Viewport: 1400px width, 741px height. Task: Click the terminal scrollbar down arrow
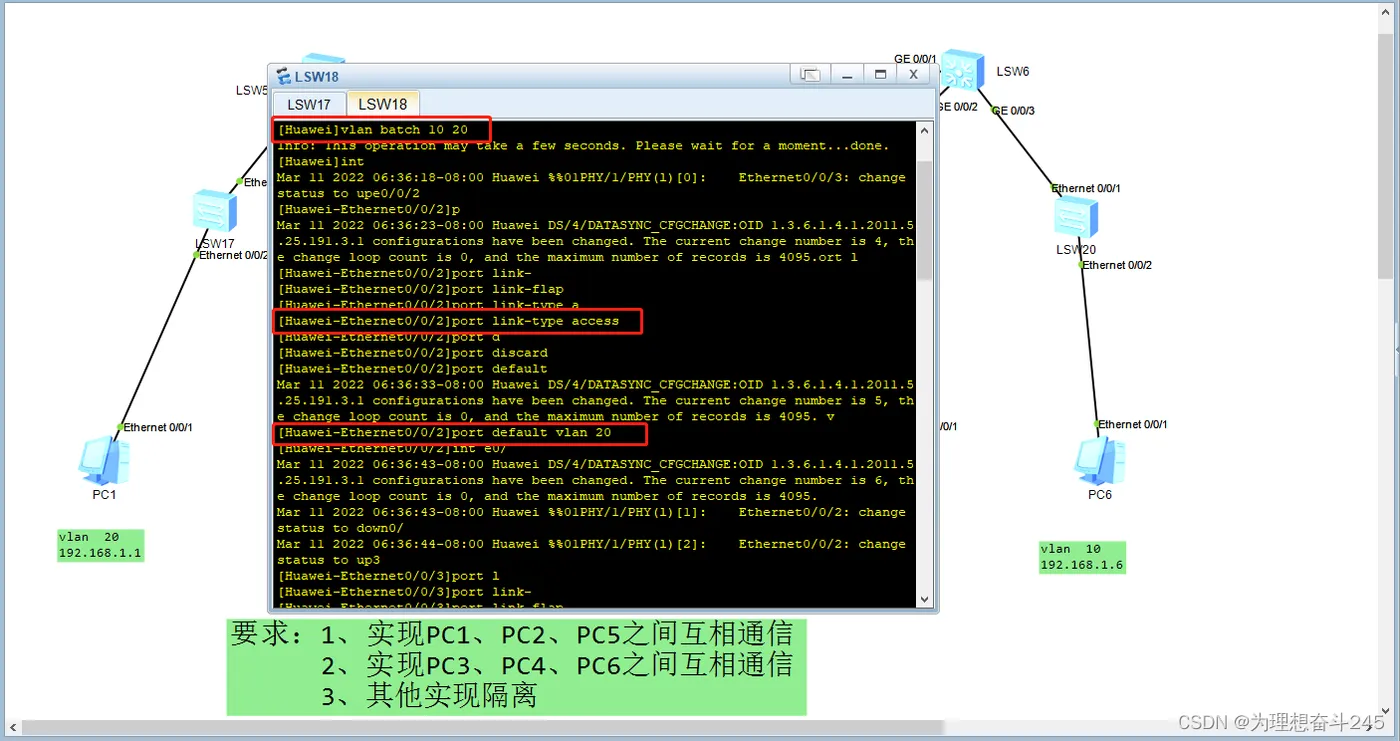[925, 599]
